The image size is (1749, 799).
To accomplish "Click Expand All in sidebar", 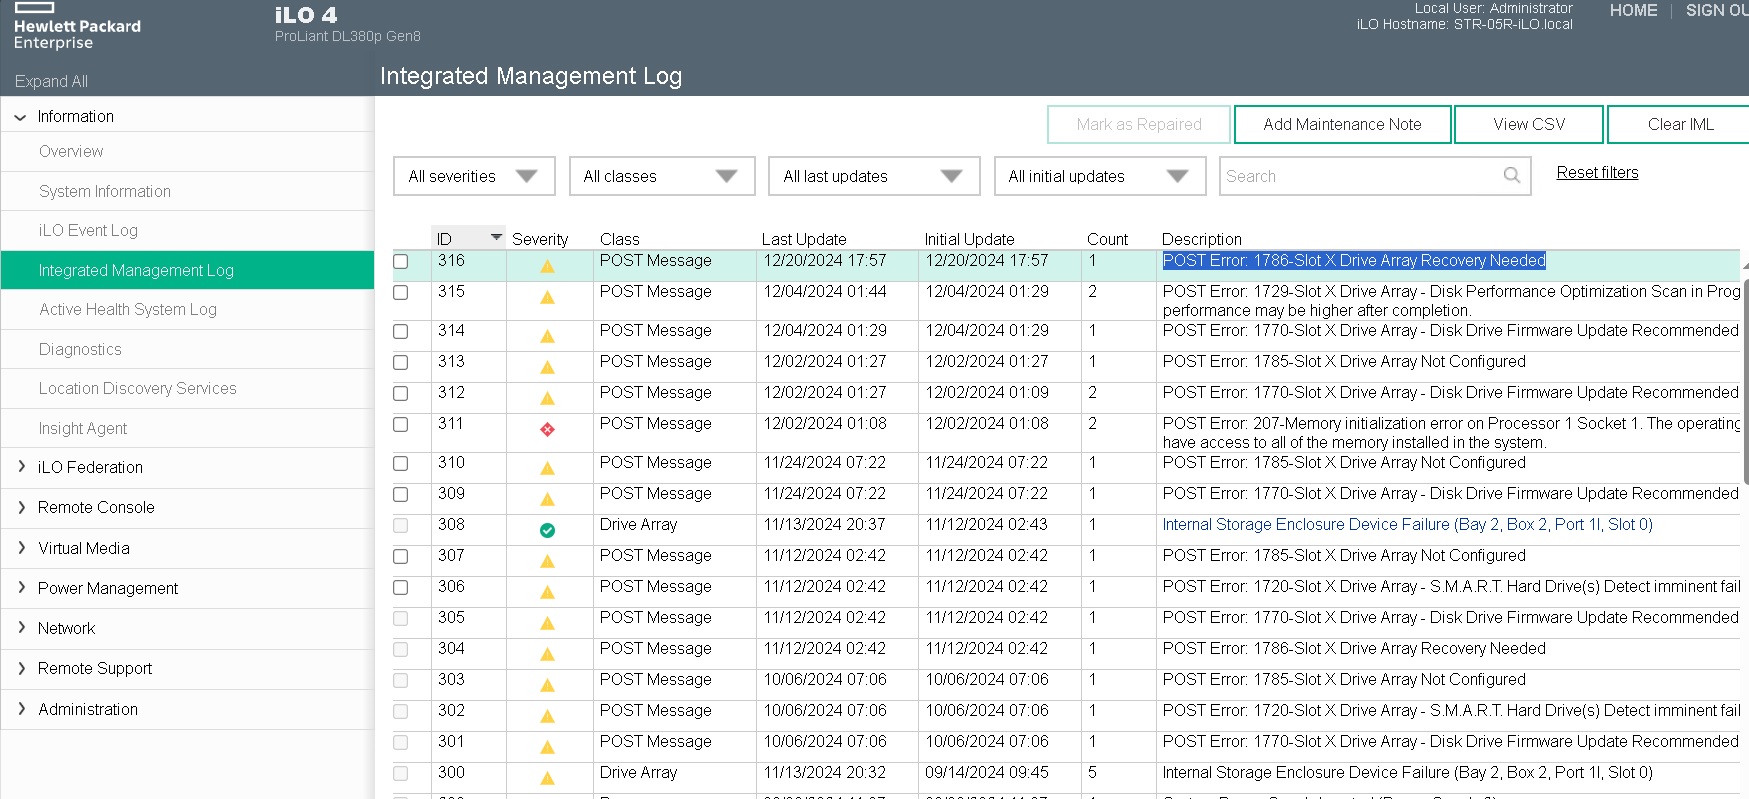I will pos(51,81).
